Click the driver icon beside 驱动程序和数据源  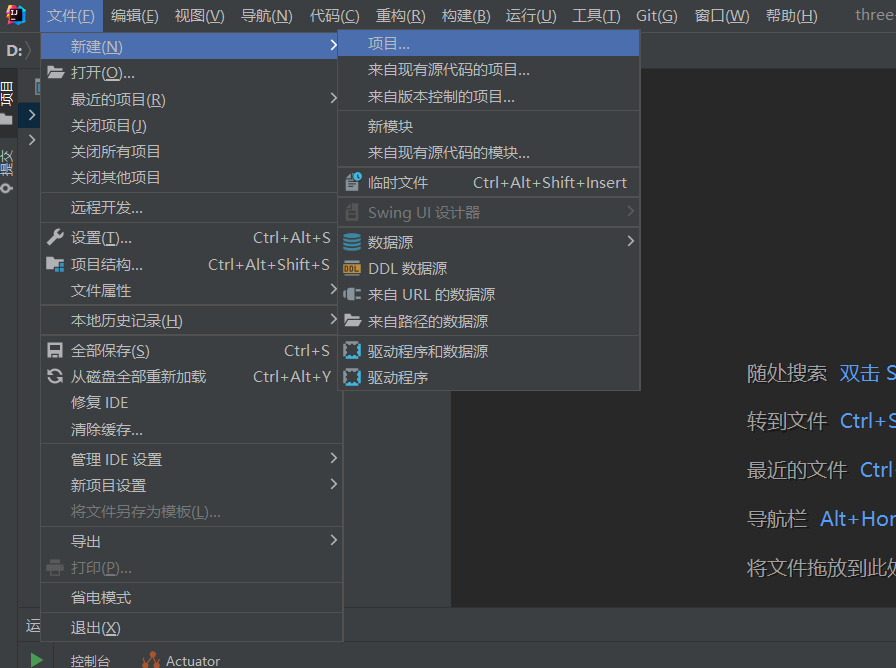tap(352, 351)
